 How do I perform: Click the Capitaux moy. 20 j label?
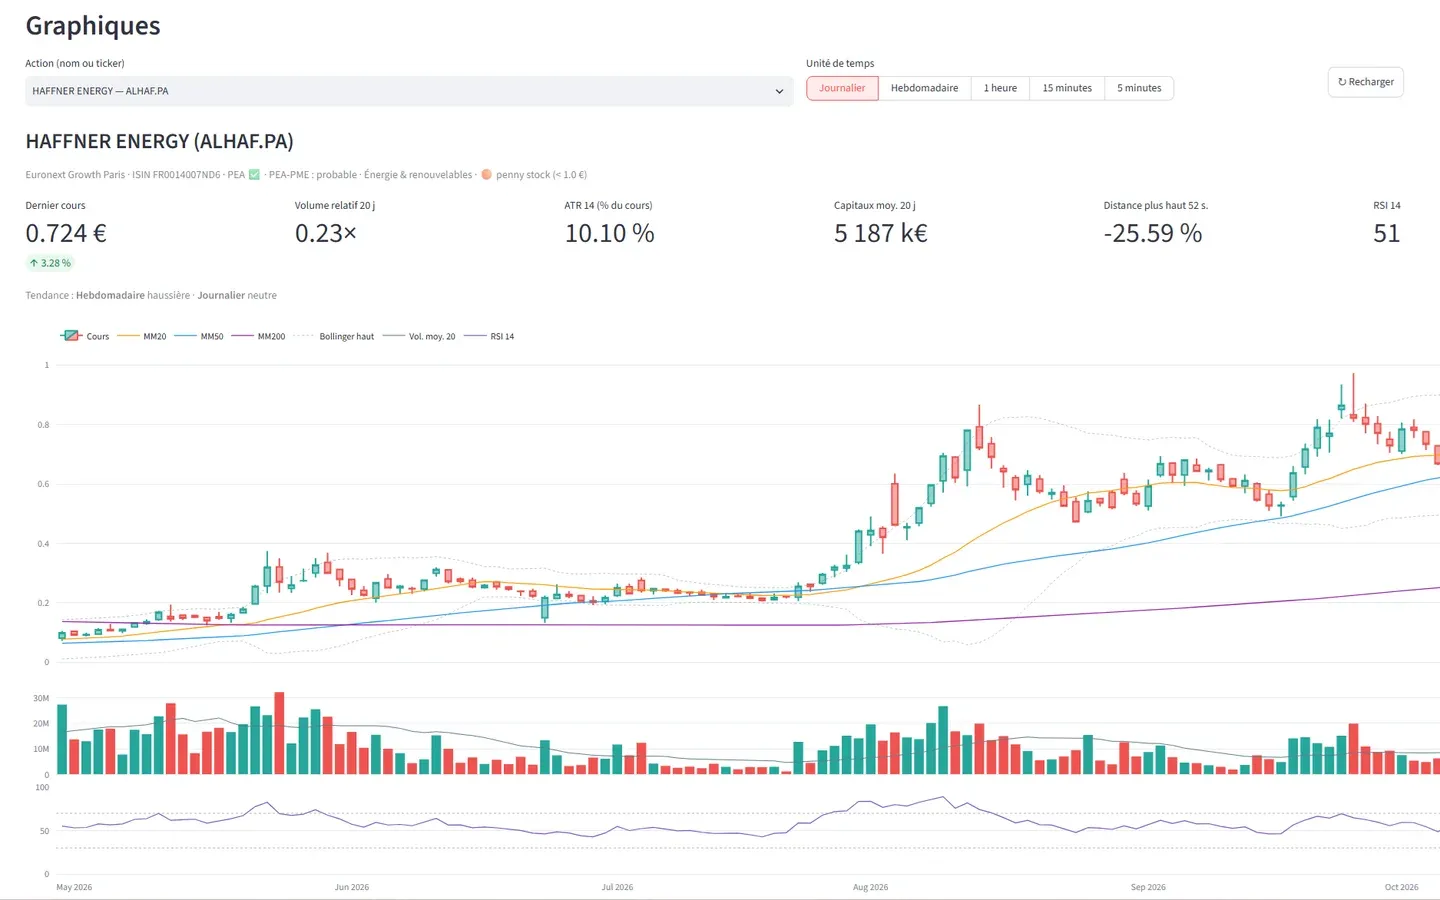[x=875, y=205]
